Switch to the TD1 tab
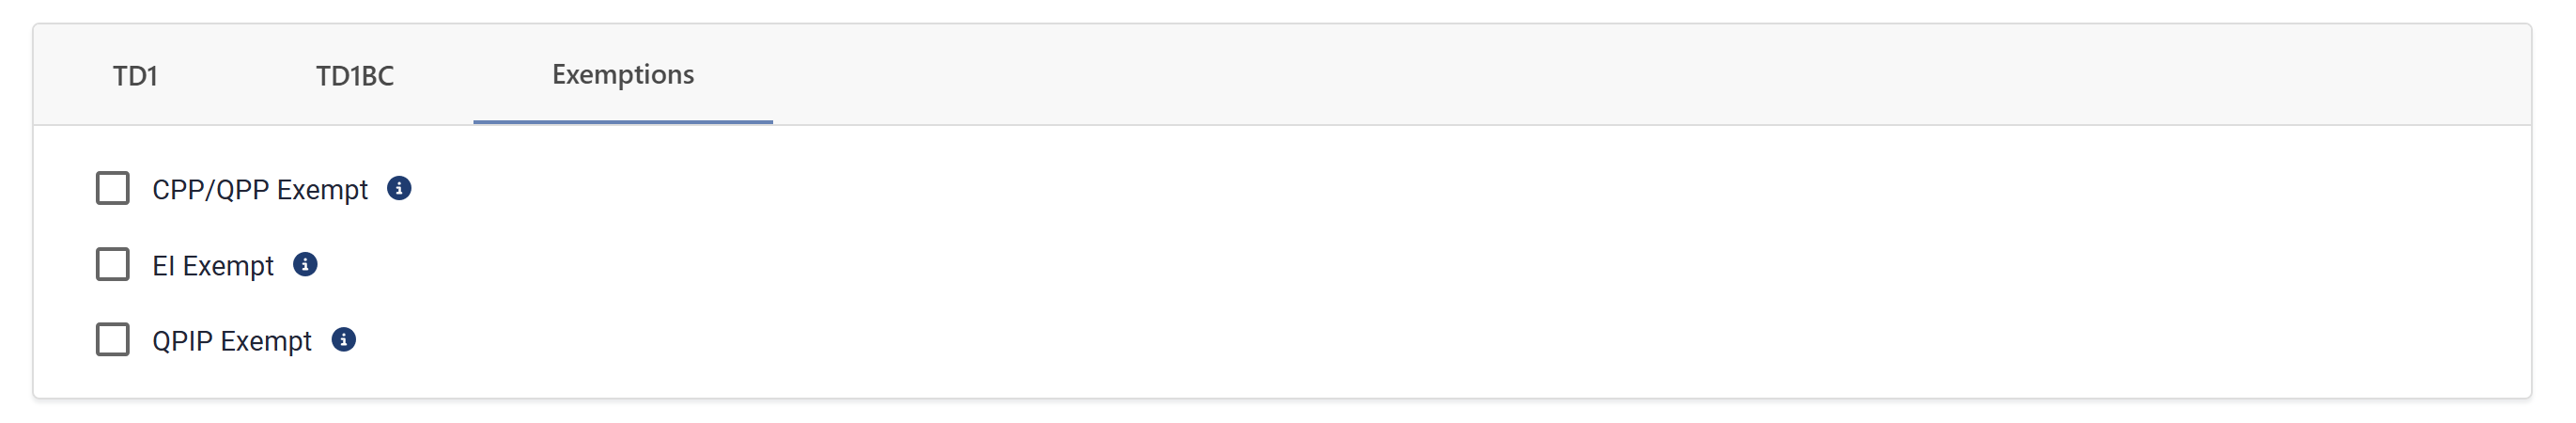 (135, 75)
